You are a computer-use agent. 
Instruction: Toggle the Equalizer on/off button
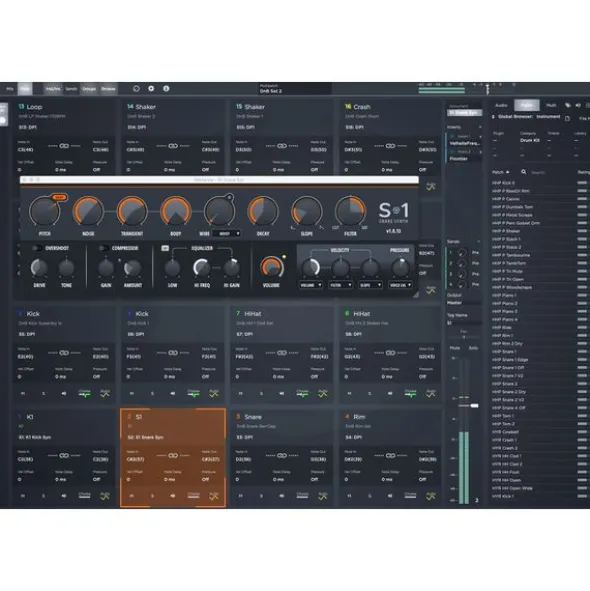165,248
